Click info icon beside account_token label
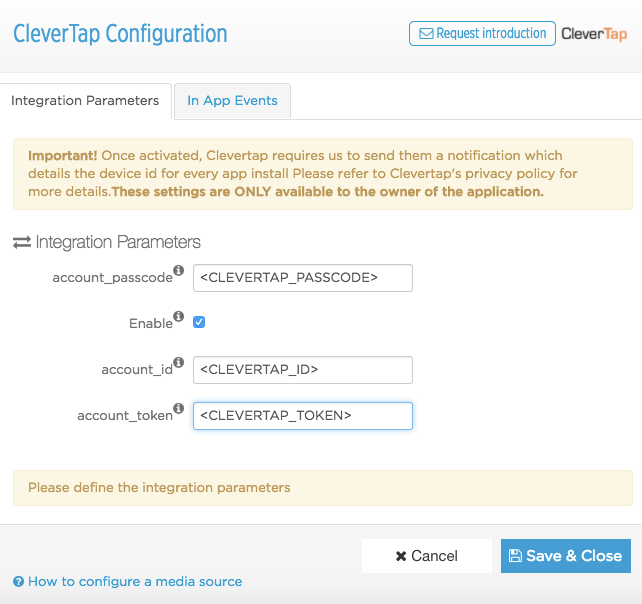Viewport: 642px width, 604px height. [179, 408]
